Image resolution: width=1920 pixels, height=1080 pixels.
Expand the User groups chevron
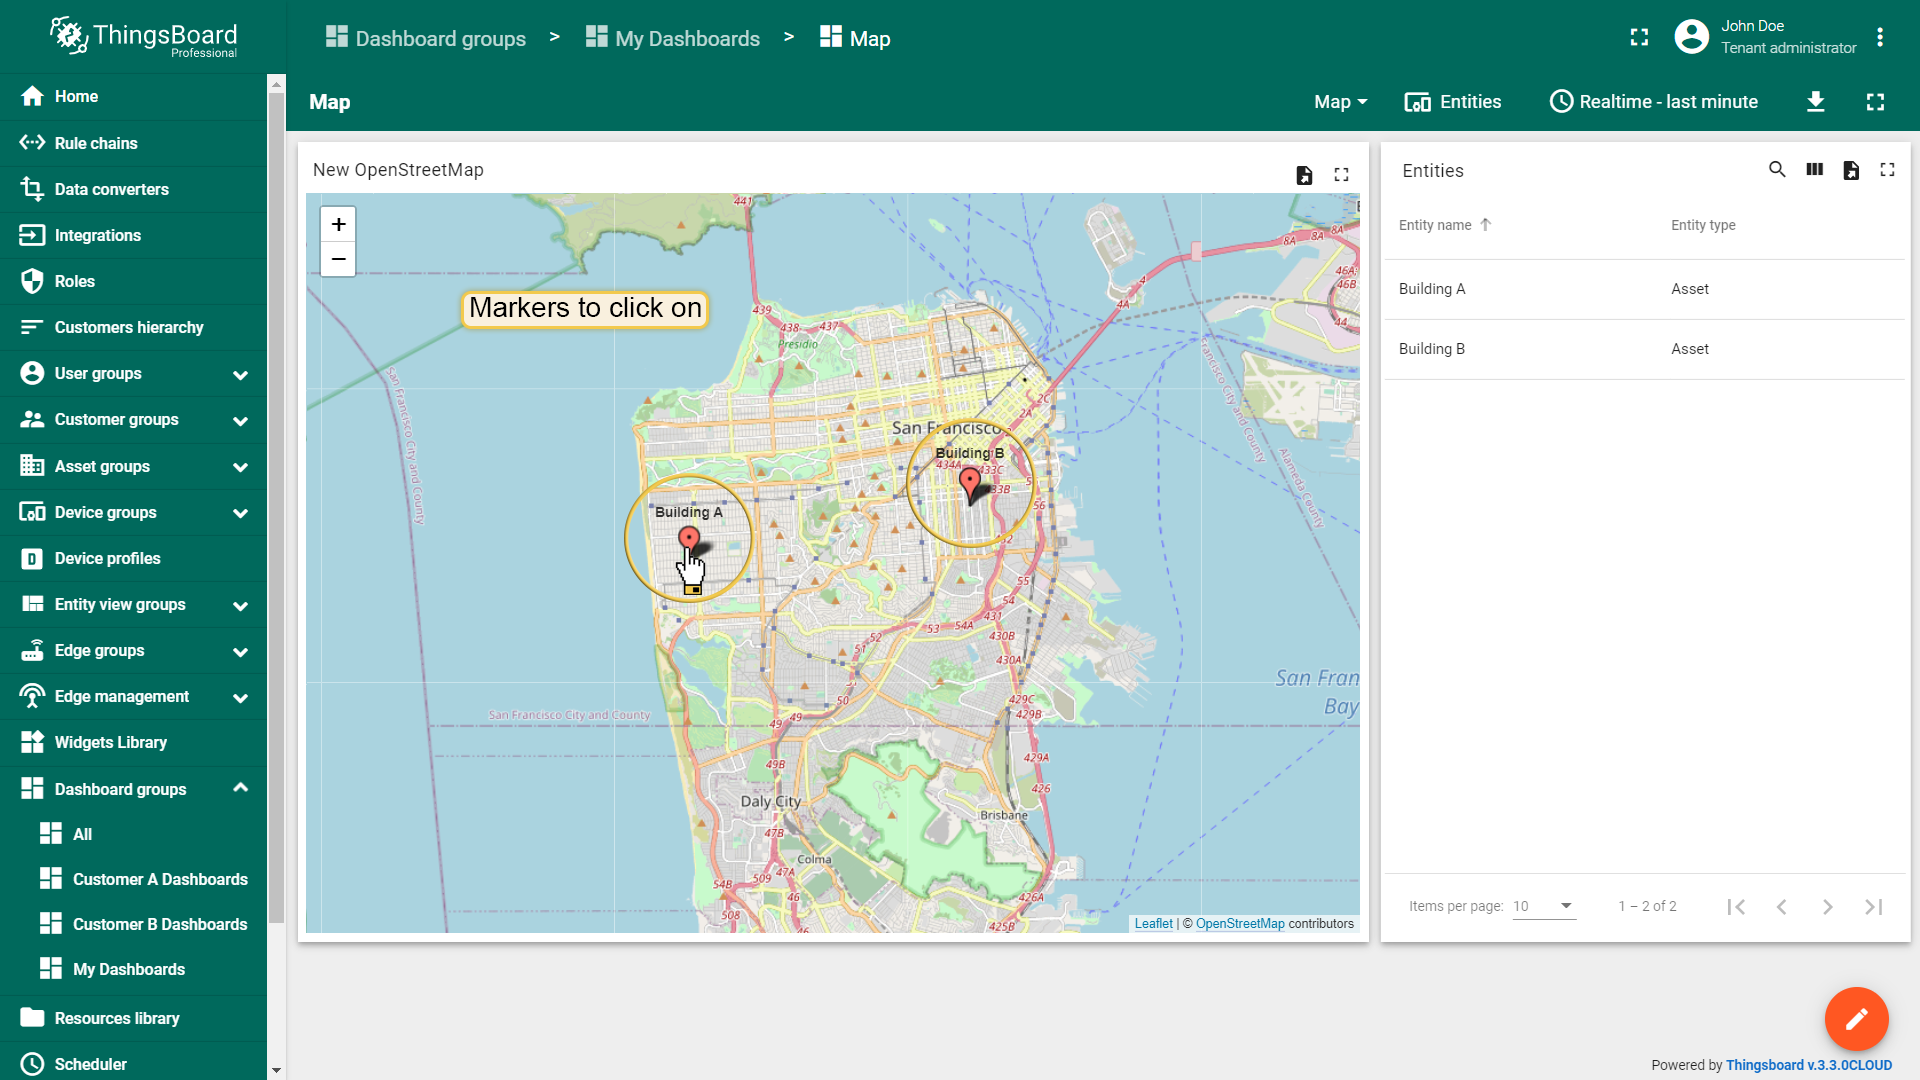(240, 374)
